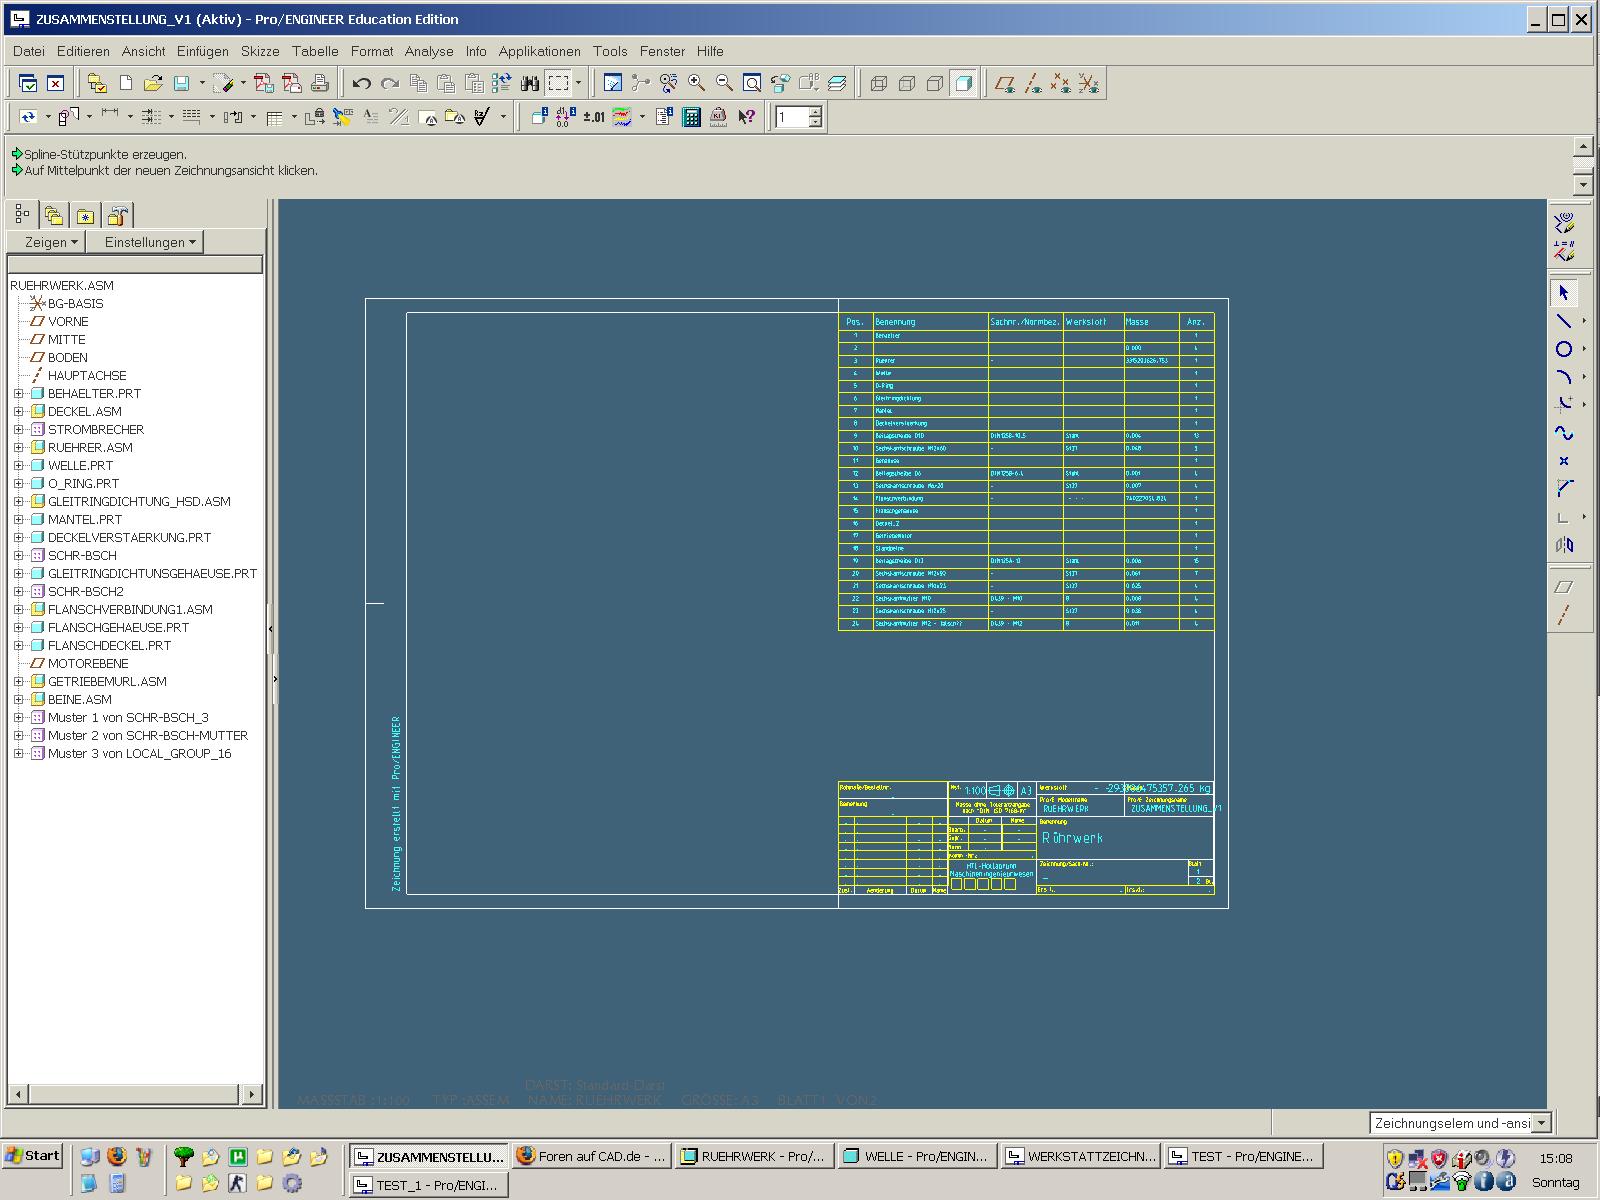The height and width of the screenshot is (1200, 1600).
Task: Open the Zeigen dropdown
Action: click(x=46, y=242)
